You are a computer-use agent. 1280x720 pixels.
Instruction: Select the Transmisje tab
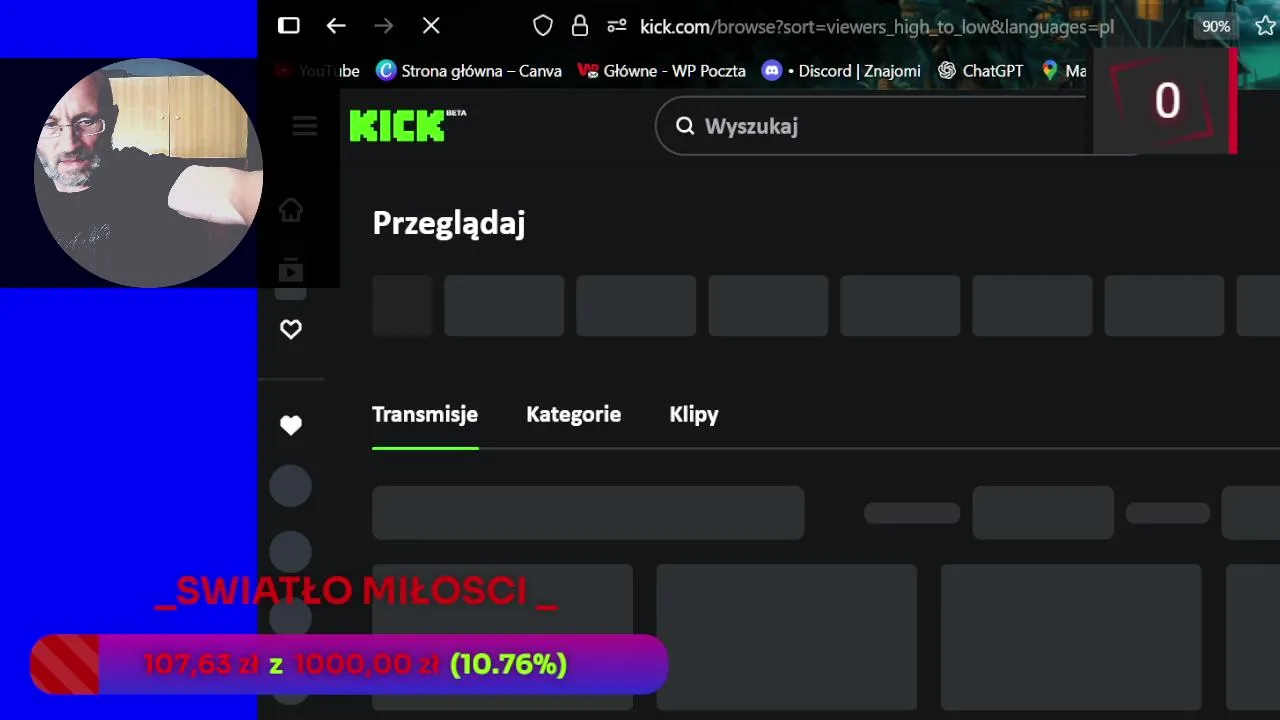pos(425,414)
